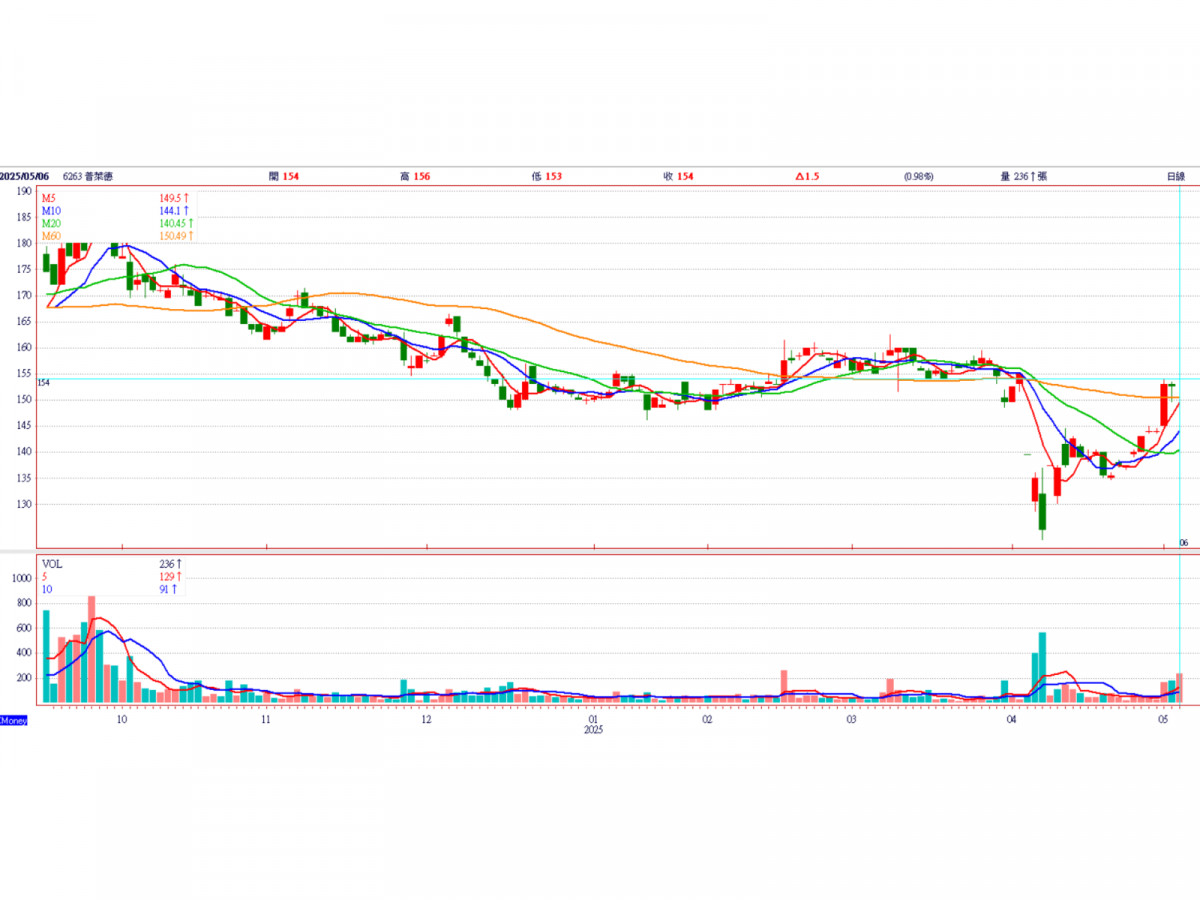Click the M60 moving average legend label
Image resolution: width=1200 pixels, height=900 pixels.
pos(51,235)
